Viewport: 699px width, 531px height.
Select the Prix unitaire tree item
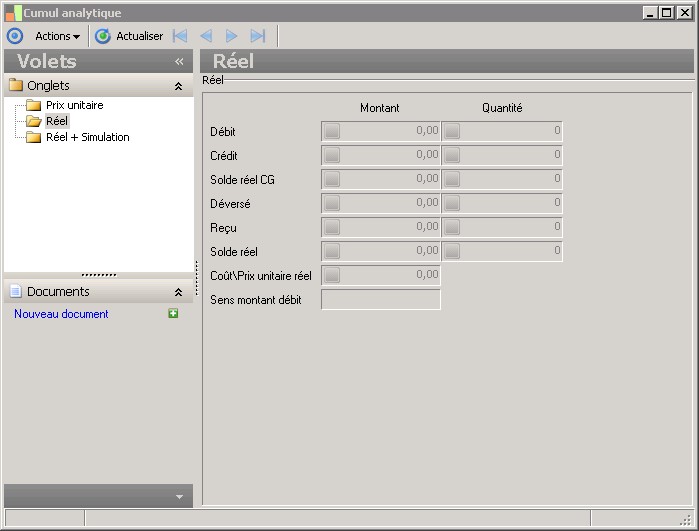[x=74, y=105]
